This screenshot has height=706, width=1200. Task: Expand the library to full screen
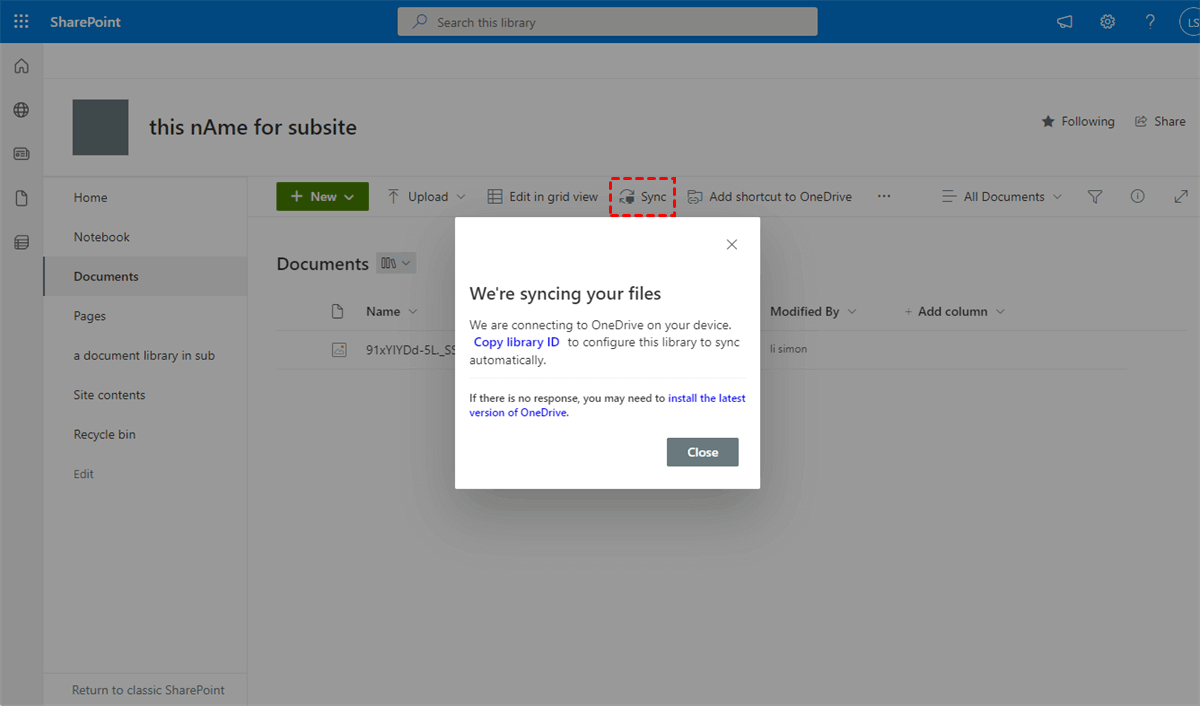coord(1180,196)
